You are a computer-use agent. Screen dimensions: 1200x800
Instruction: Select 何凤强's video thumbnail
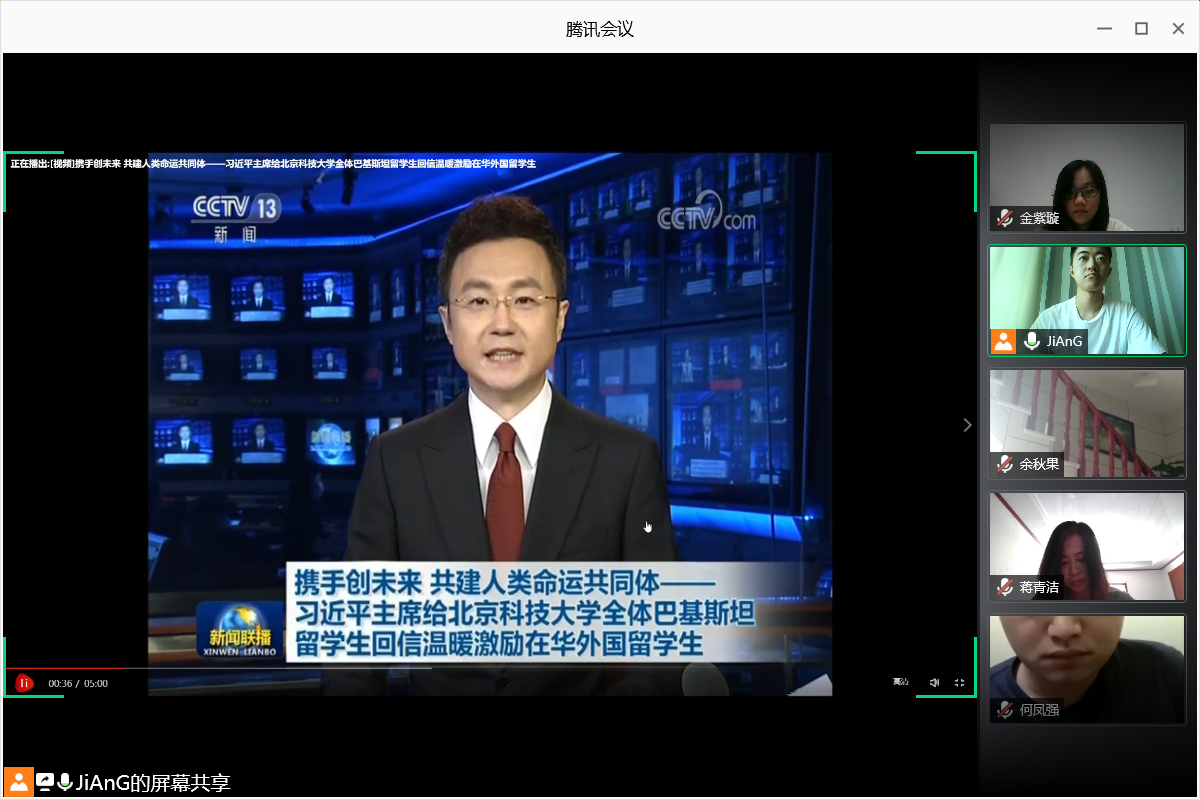[x=1087, y=670]
